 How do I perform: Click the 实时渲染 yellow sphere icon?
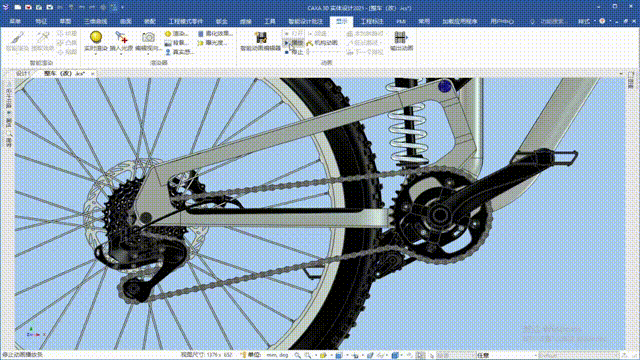pyautogui.click(x=96, y=38)
